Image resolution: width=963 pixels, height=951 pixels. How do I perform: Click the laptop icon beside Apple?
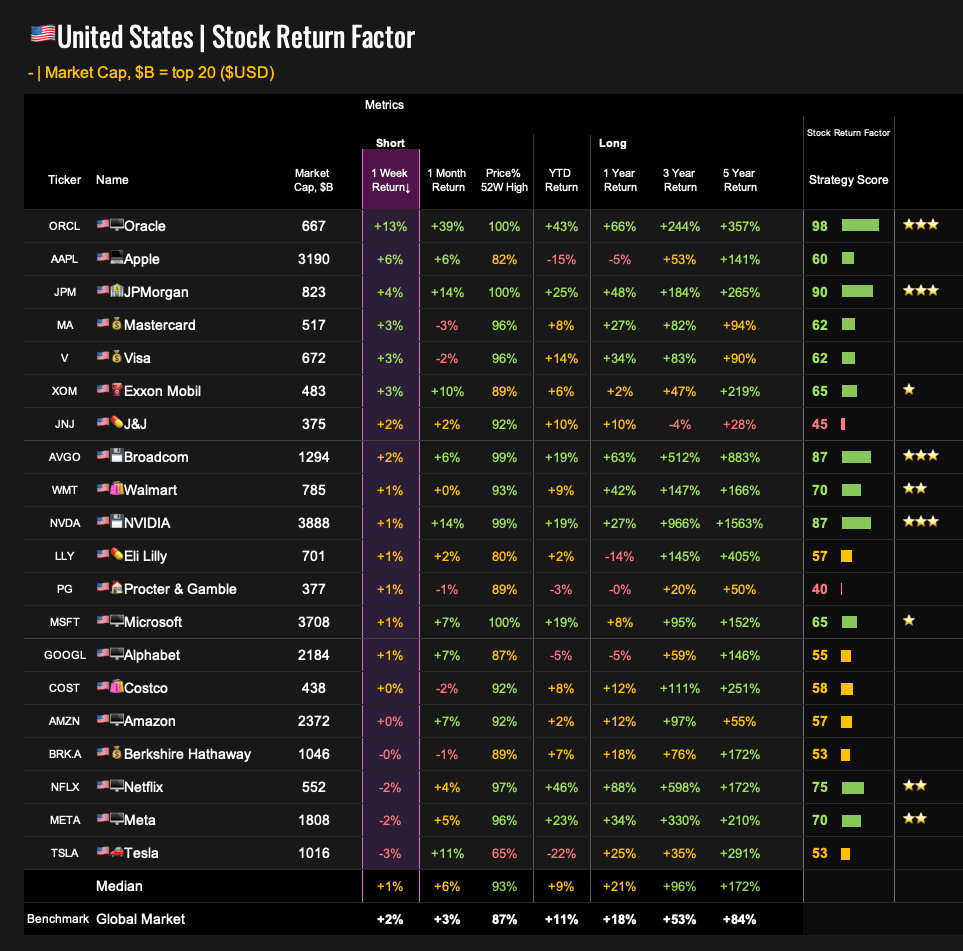[x=117, y=257]
